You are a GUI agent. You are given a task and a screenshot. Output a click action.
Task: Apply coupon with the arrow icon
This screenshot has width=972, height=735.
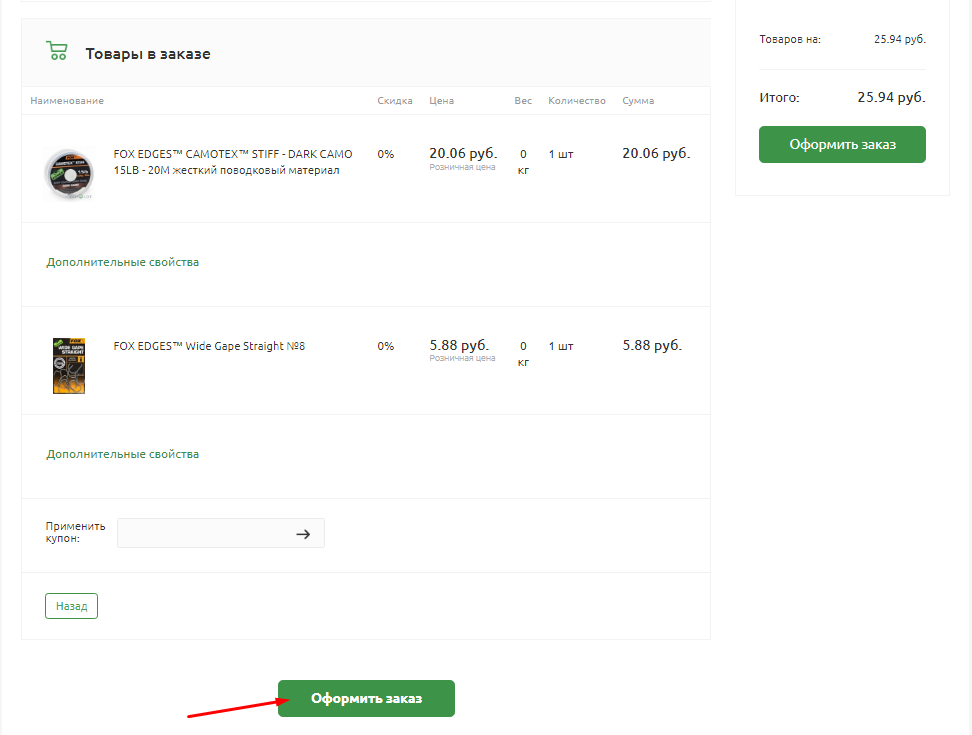[x=303, y=534]
